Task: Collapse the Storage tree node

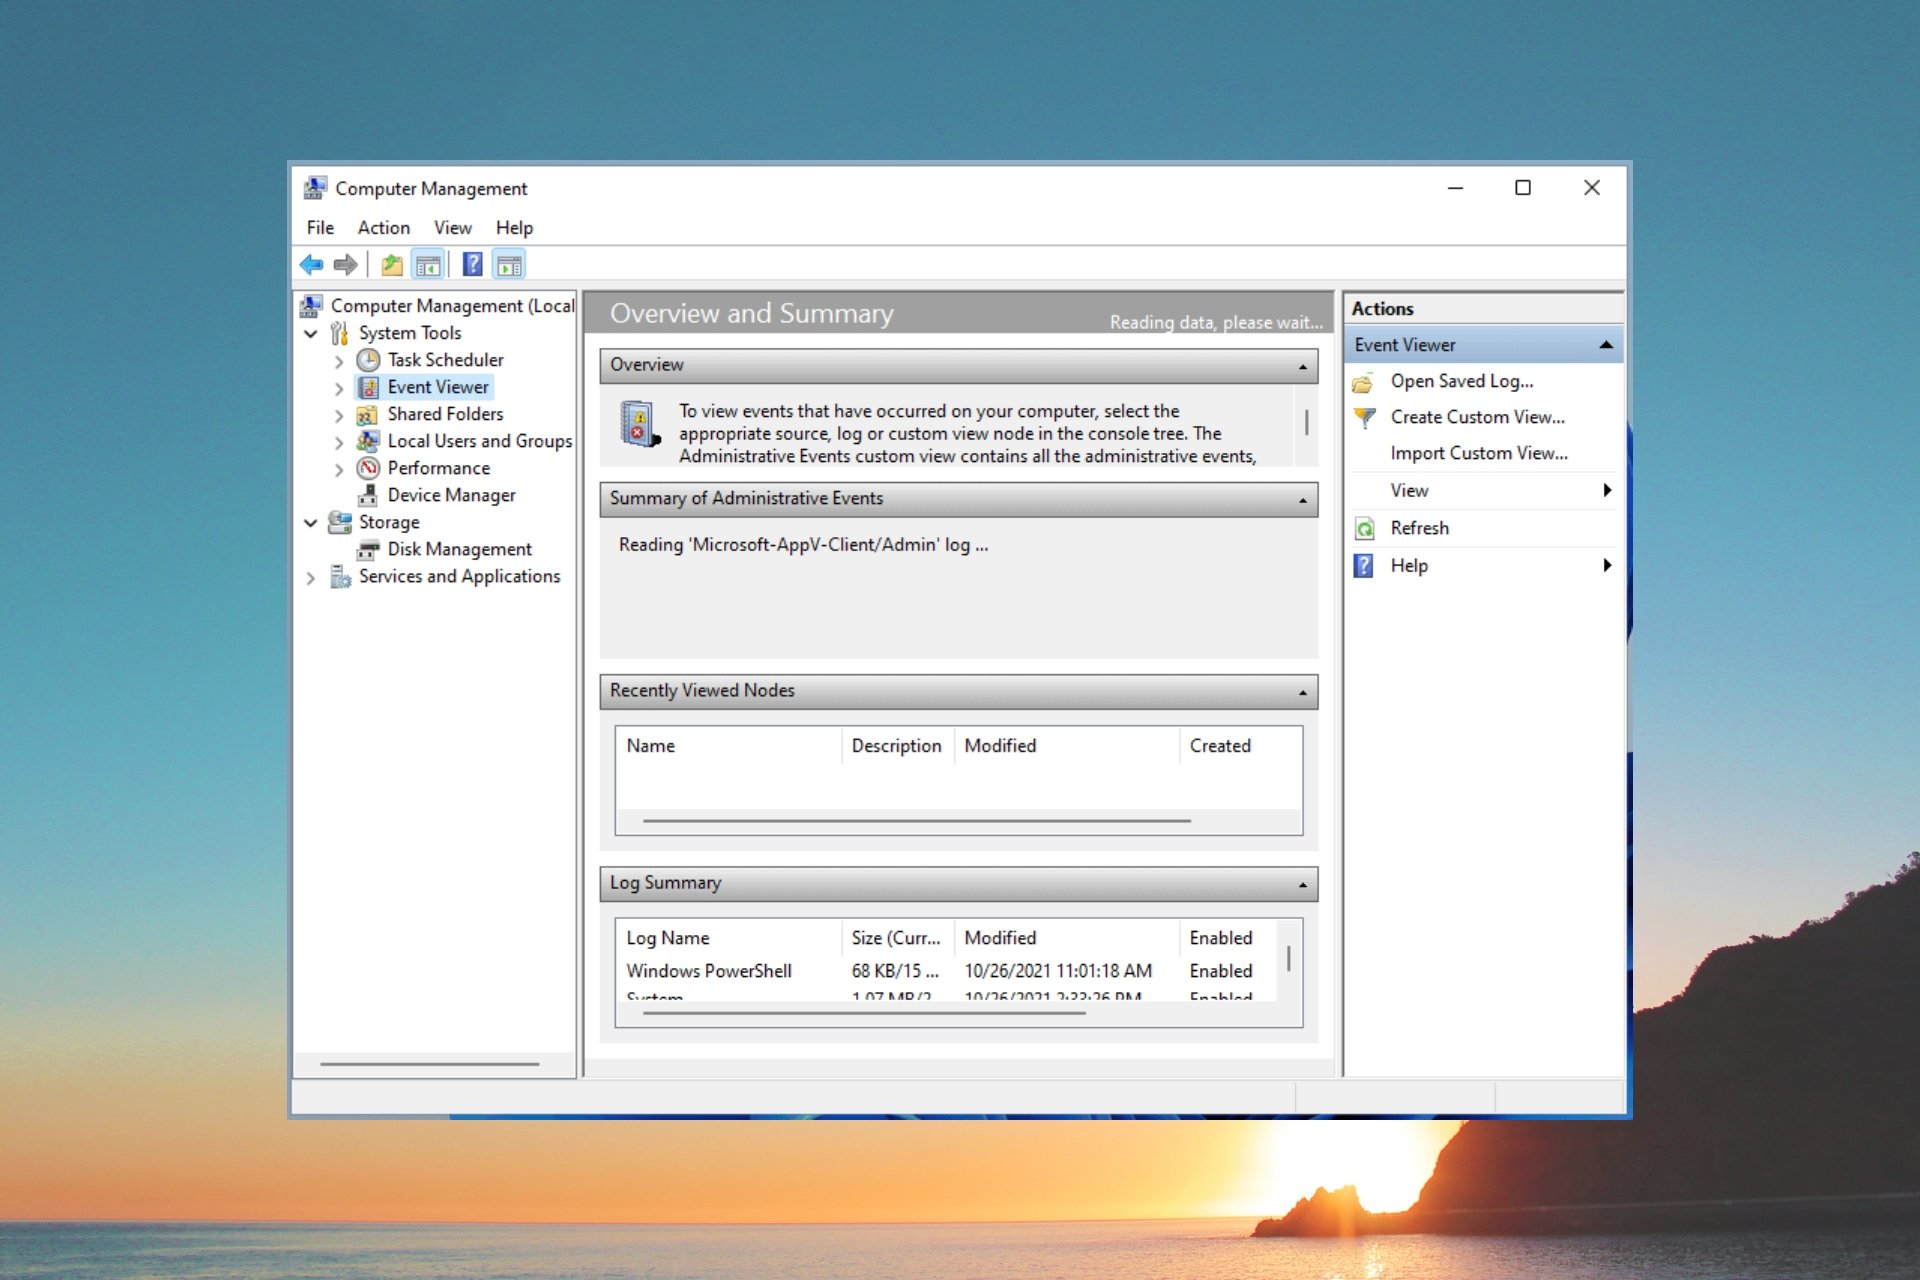Action: pos(311,522)
